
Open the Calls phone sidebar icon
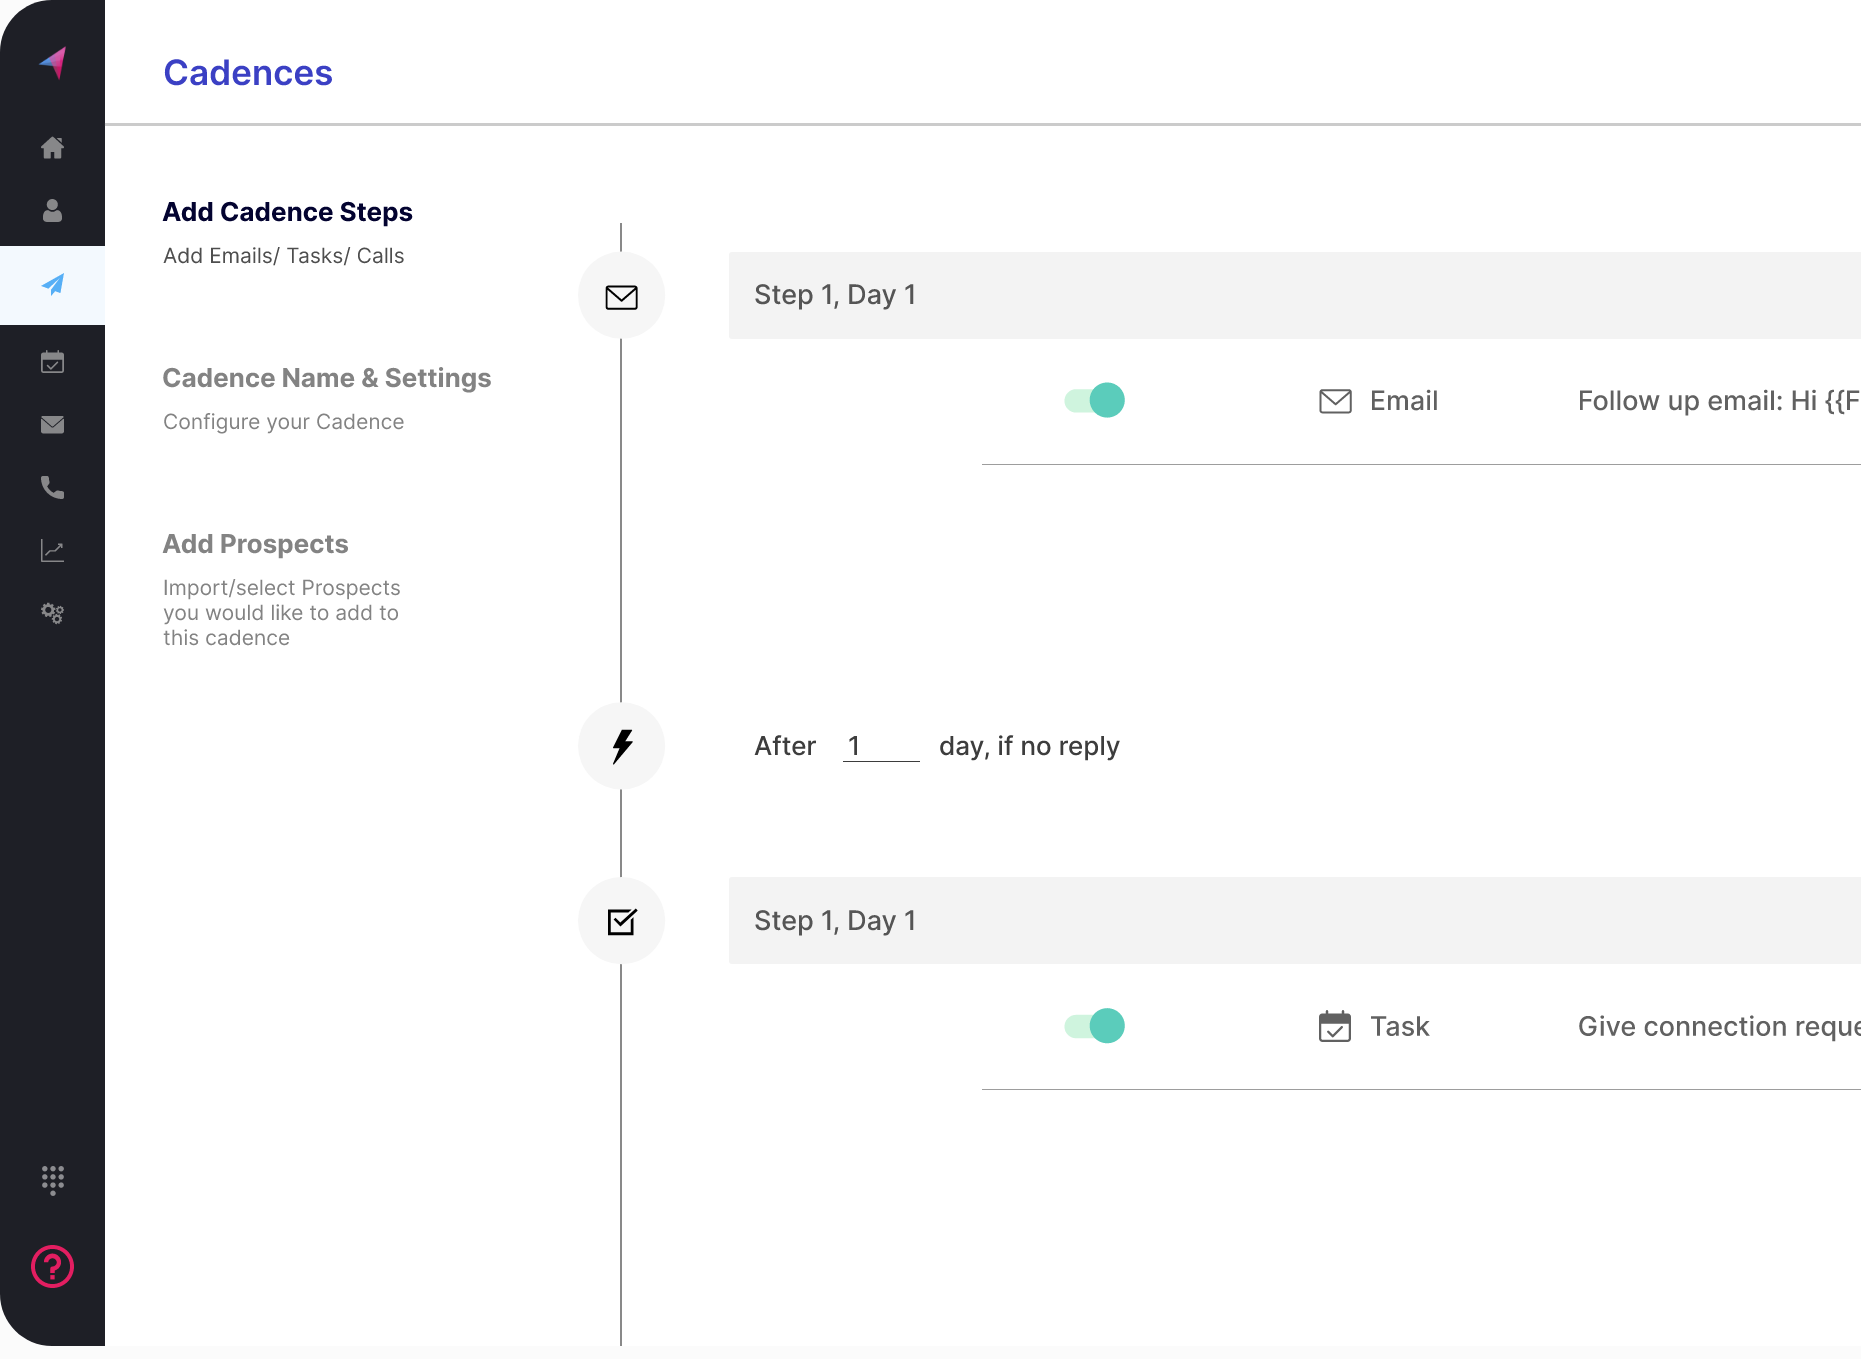(52, 487)
